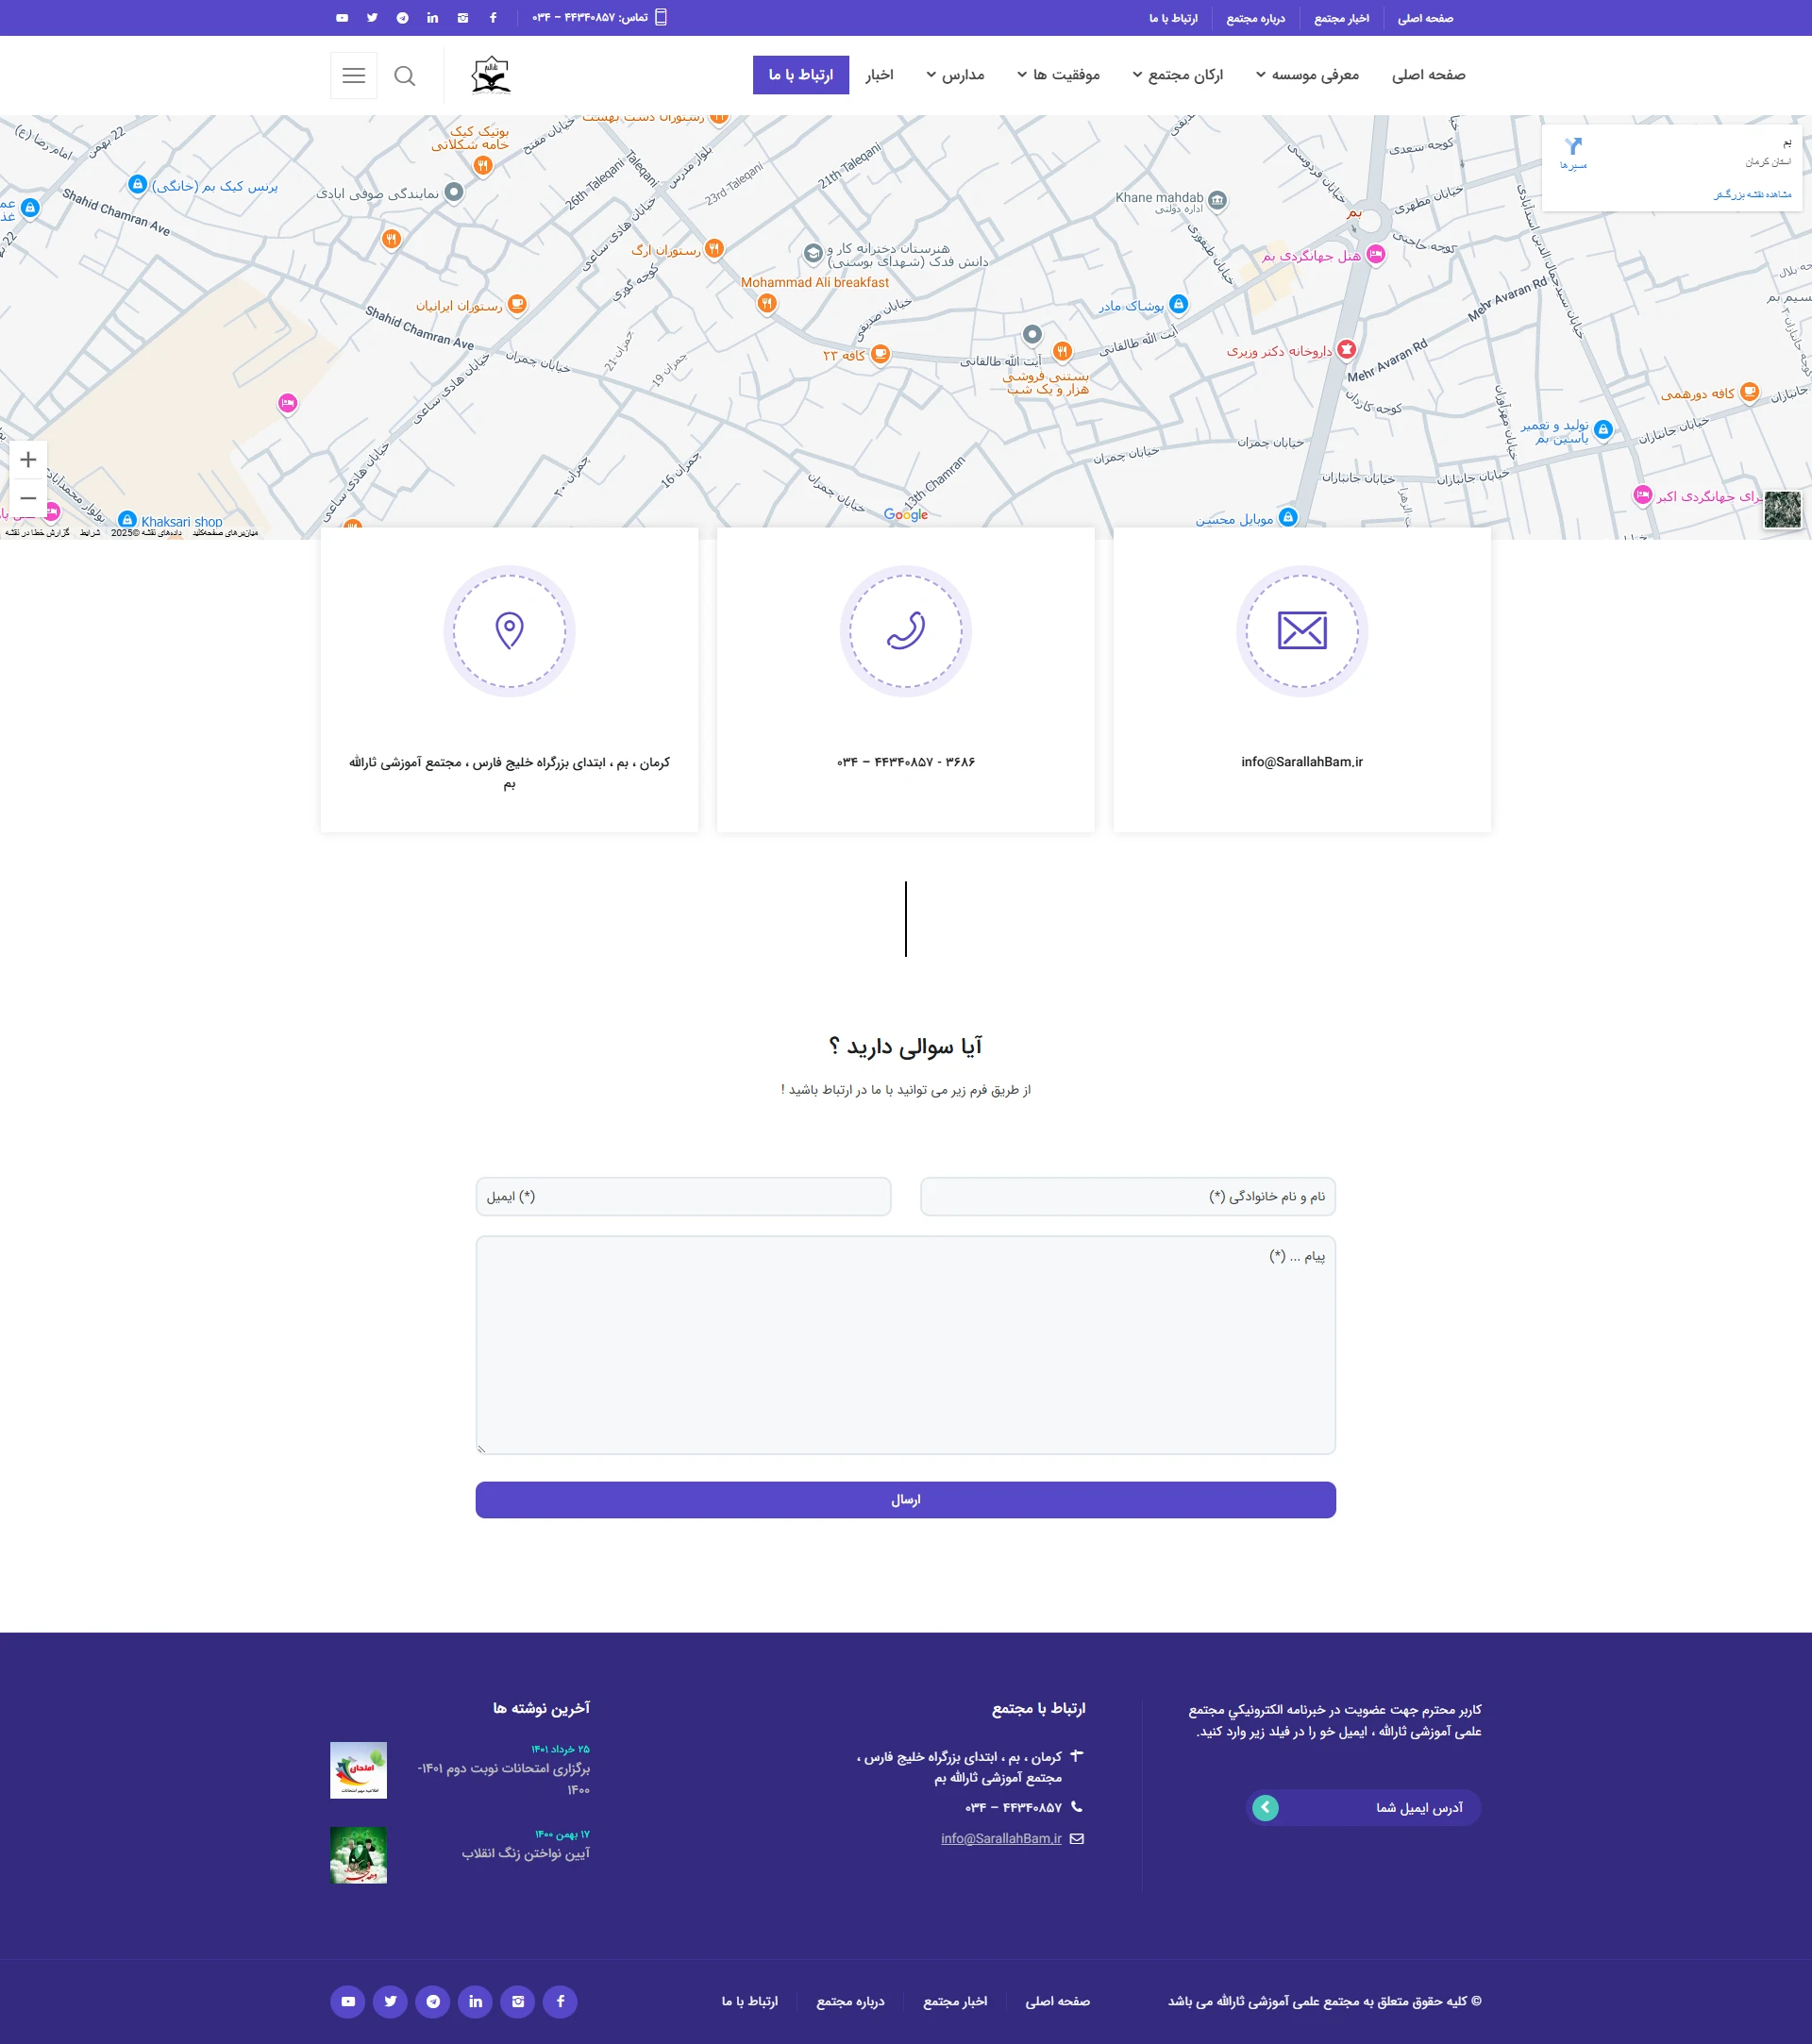Image resolution: width=1812 pixels, height=2044 pixels.
Task: Submit newsletter with green arrow button
Action: 1265,1807
